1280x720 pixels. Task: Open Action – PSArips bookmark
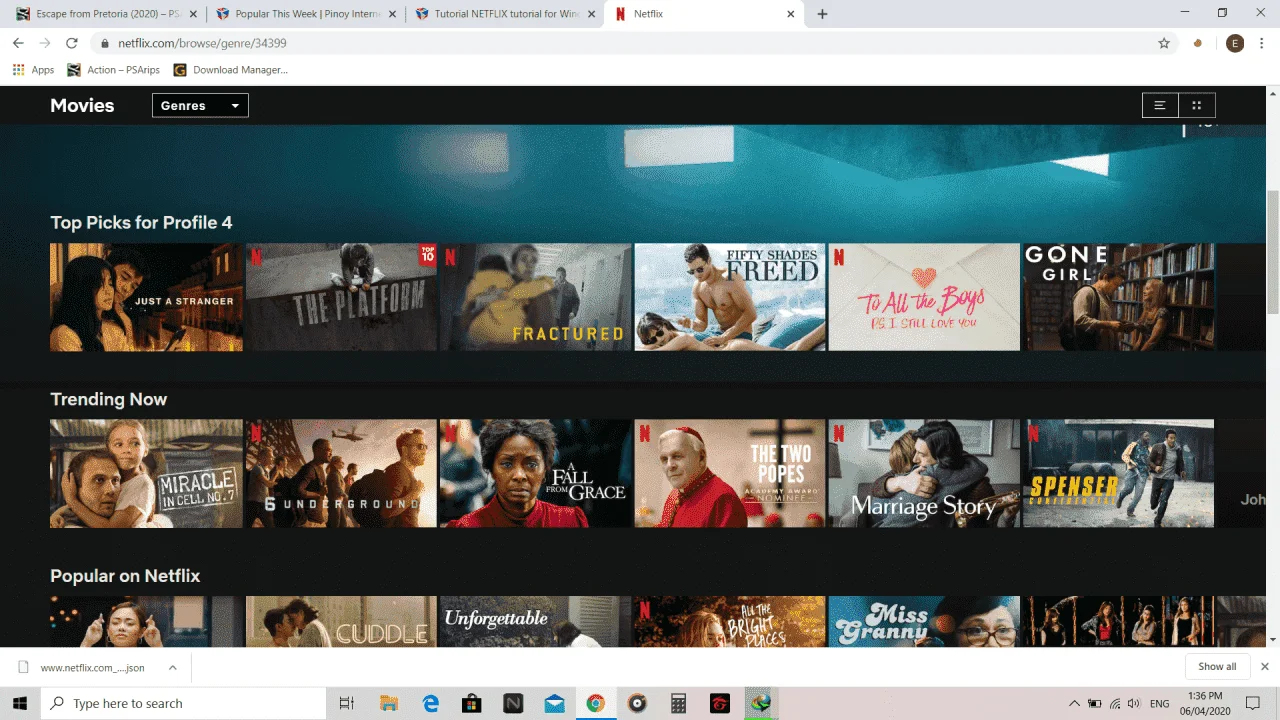(113, 70)
